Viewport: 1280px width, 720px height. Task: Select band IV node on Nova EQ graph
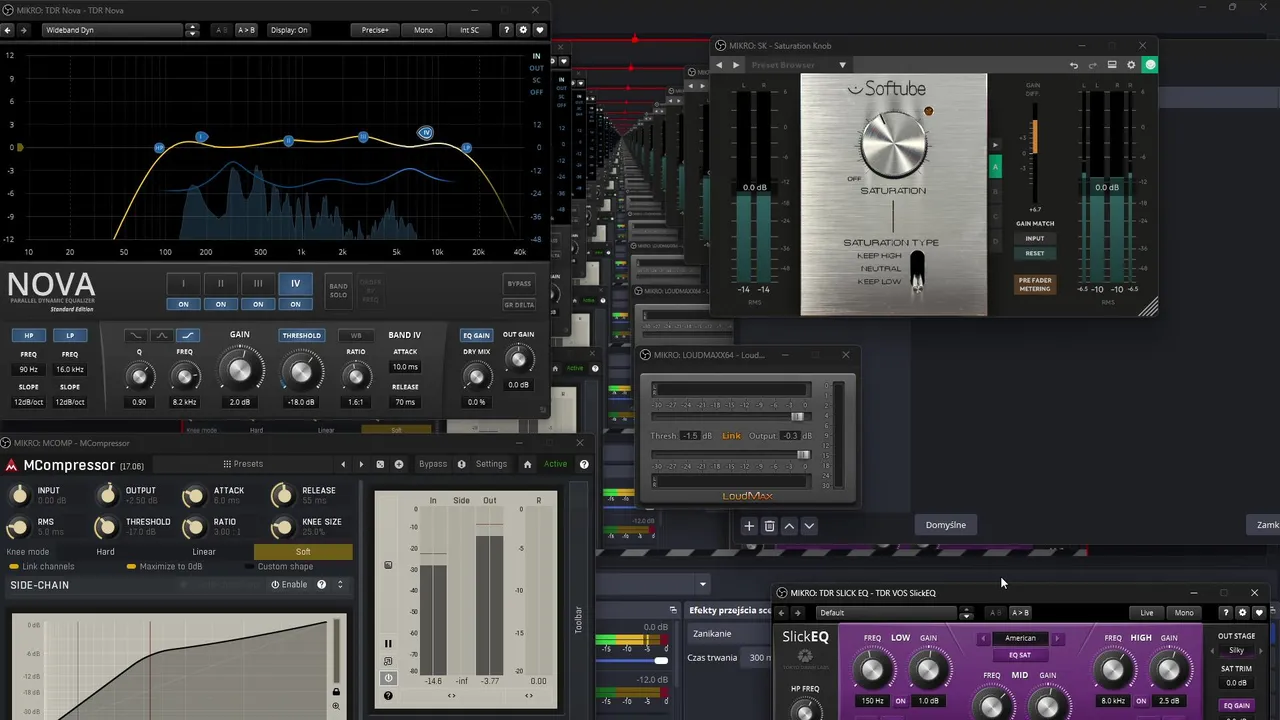click(x=425, y=132)
